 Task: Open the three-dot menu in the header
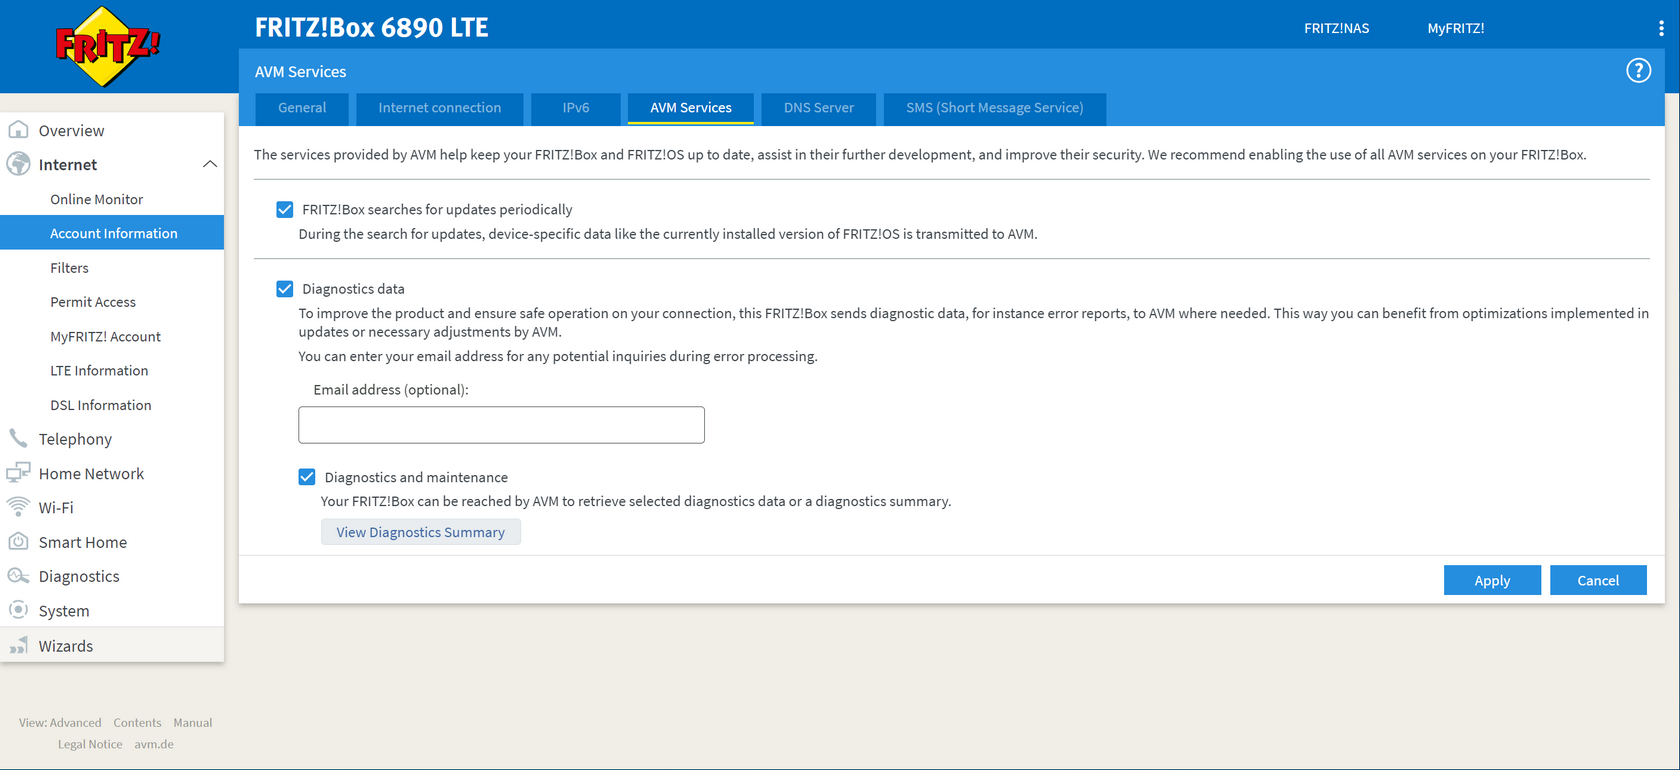click(x=1661, y=28)
